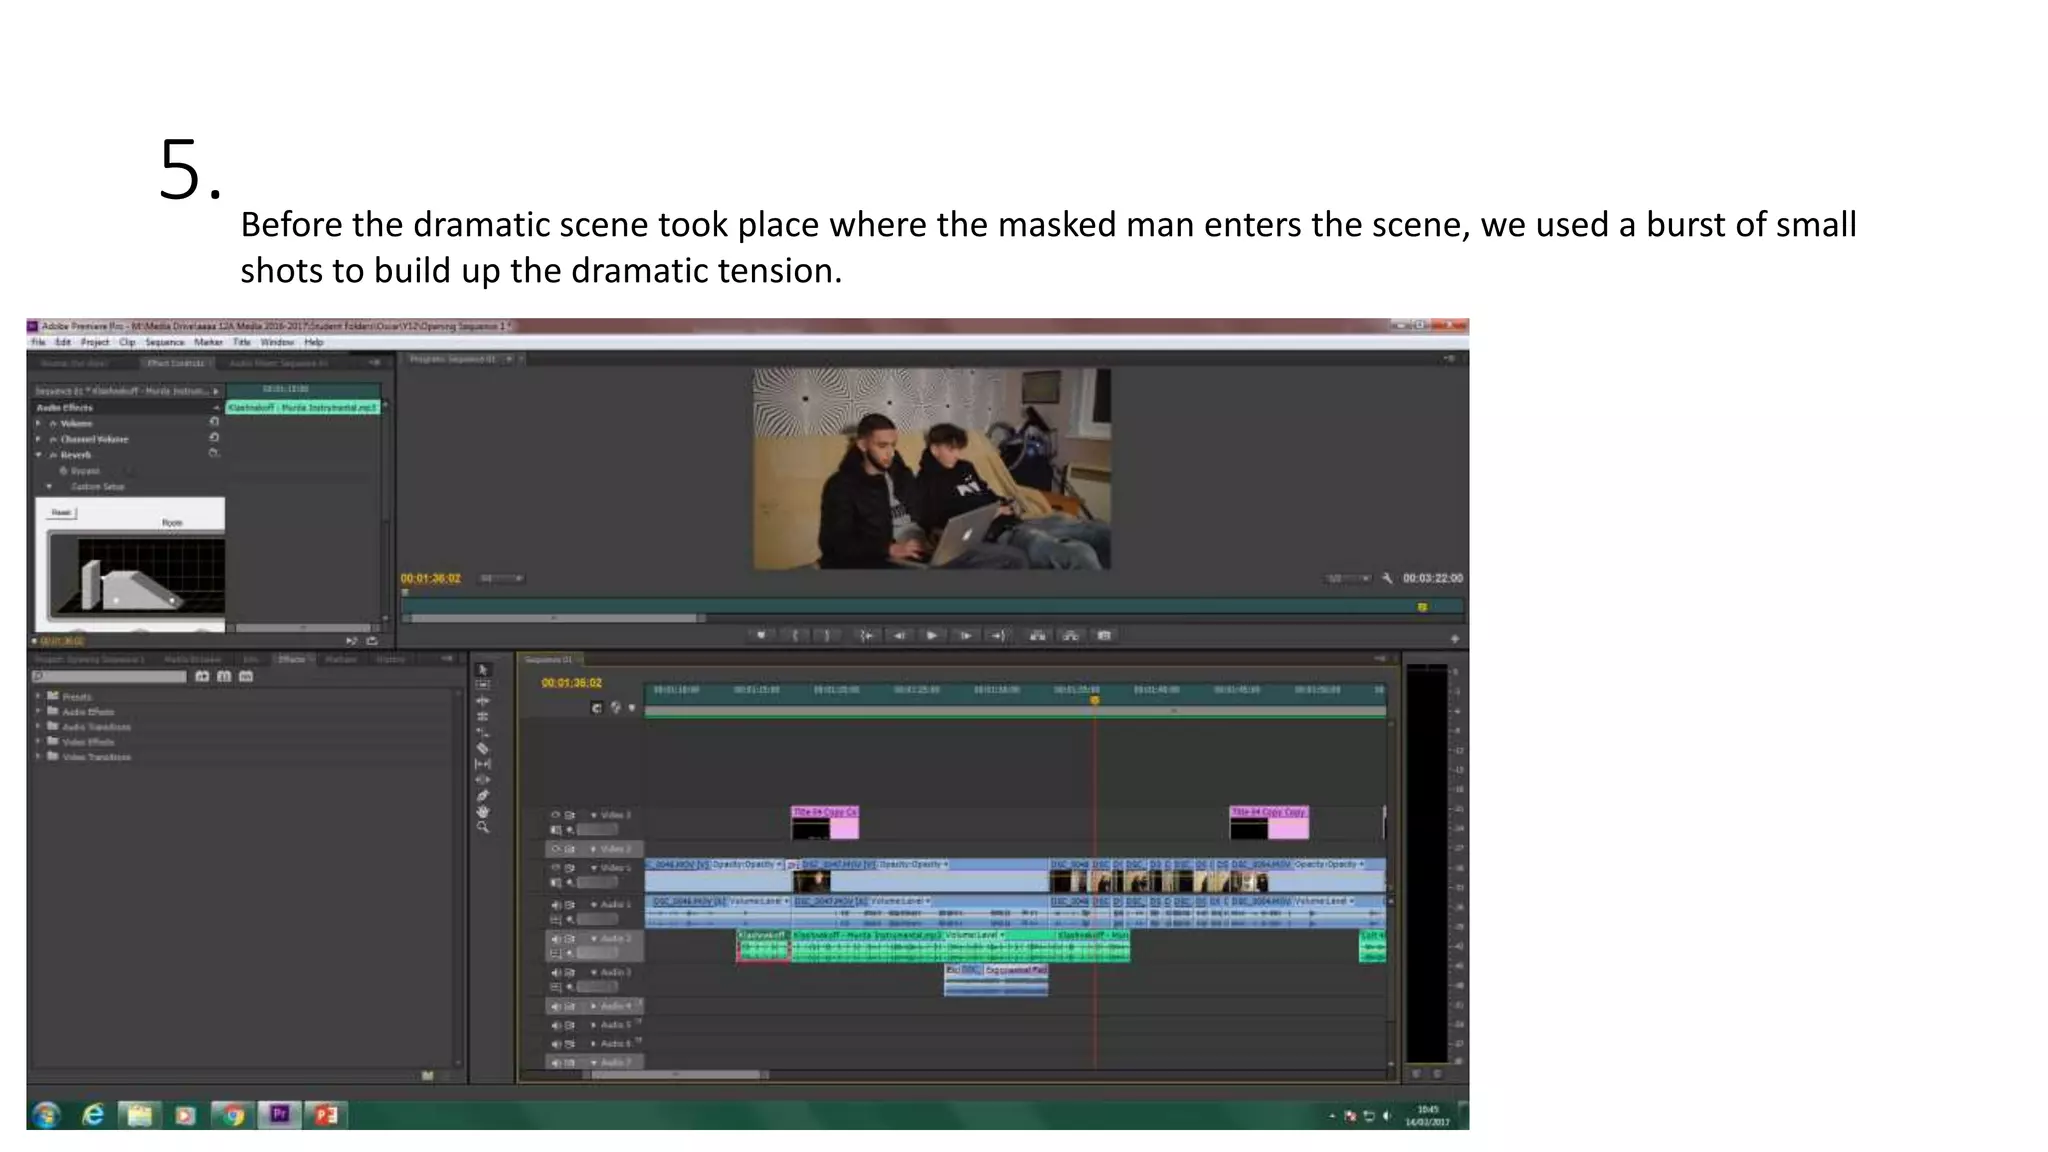Click Mark In button
This screenshot has width=2048, height=1152.
pos(795,635)
